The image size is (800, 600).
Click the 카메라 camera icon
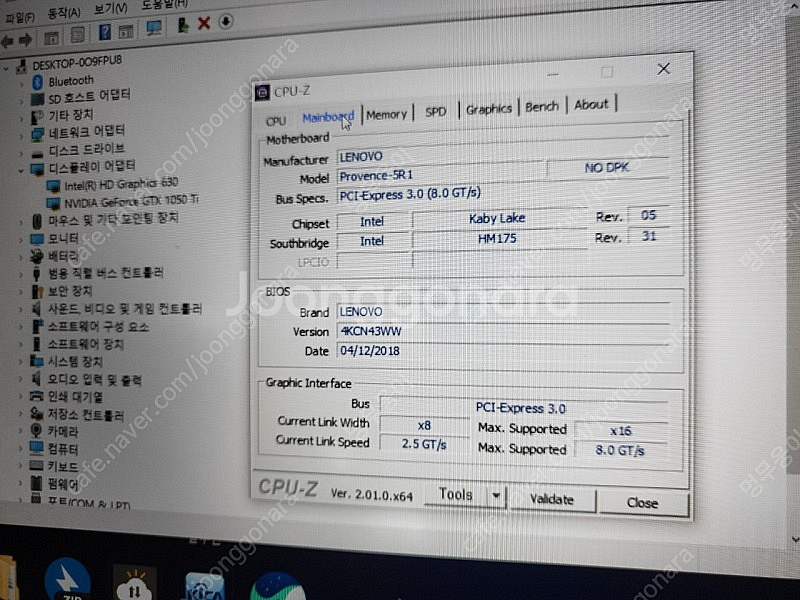click(x=36, y=431)
